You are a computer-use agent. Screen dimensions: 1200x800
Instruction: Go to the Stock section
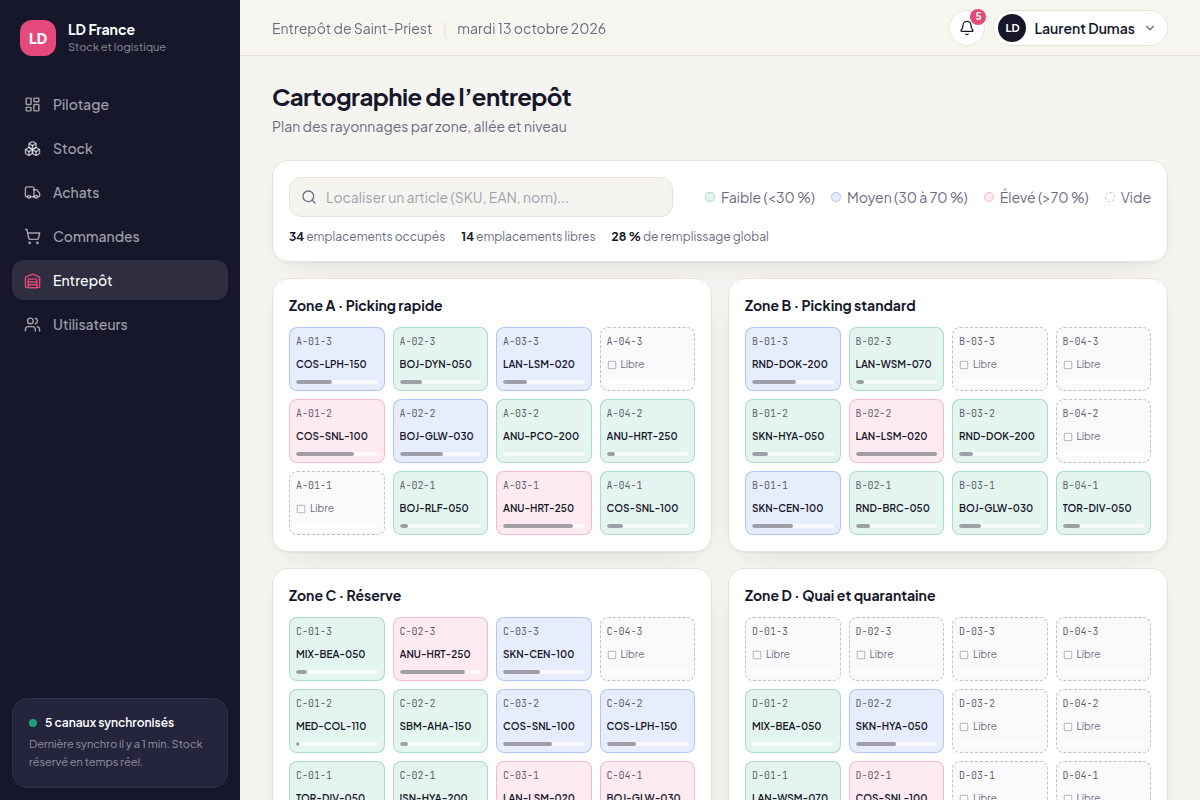tap(120, 149)
